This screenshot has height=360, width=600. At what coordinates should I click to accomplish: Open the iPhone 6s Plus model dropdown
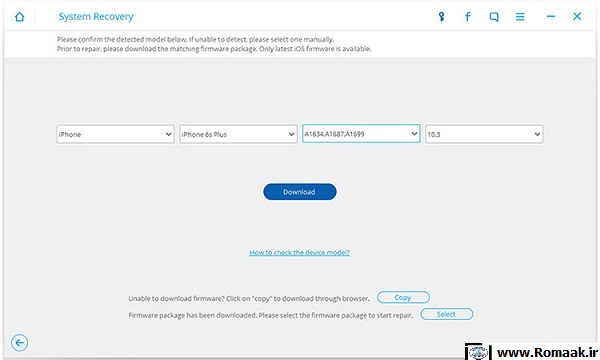[238, 134]
